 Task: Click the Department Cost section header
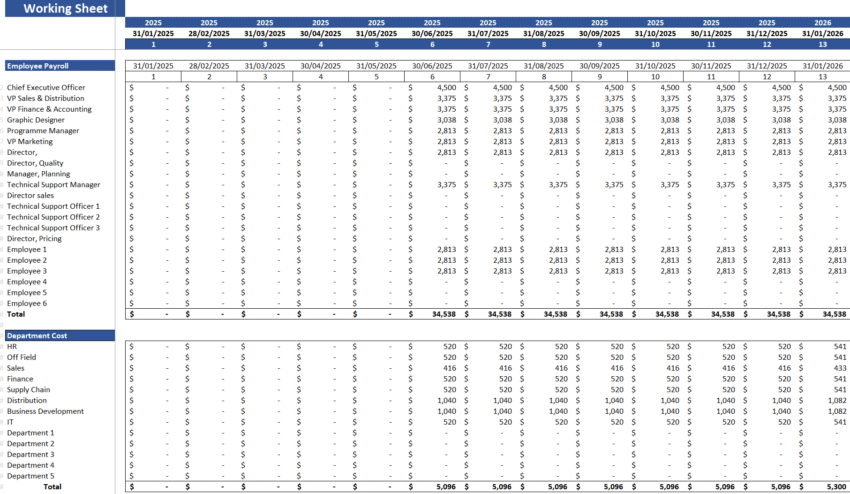(x=60, y=336)
